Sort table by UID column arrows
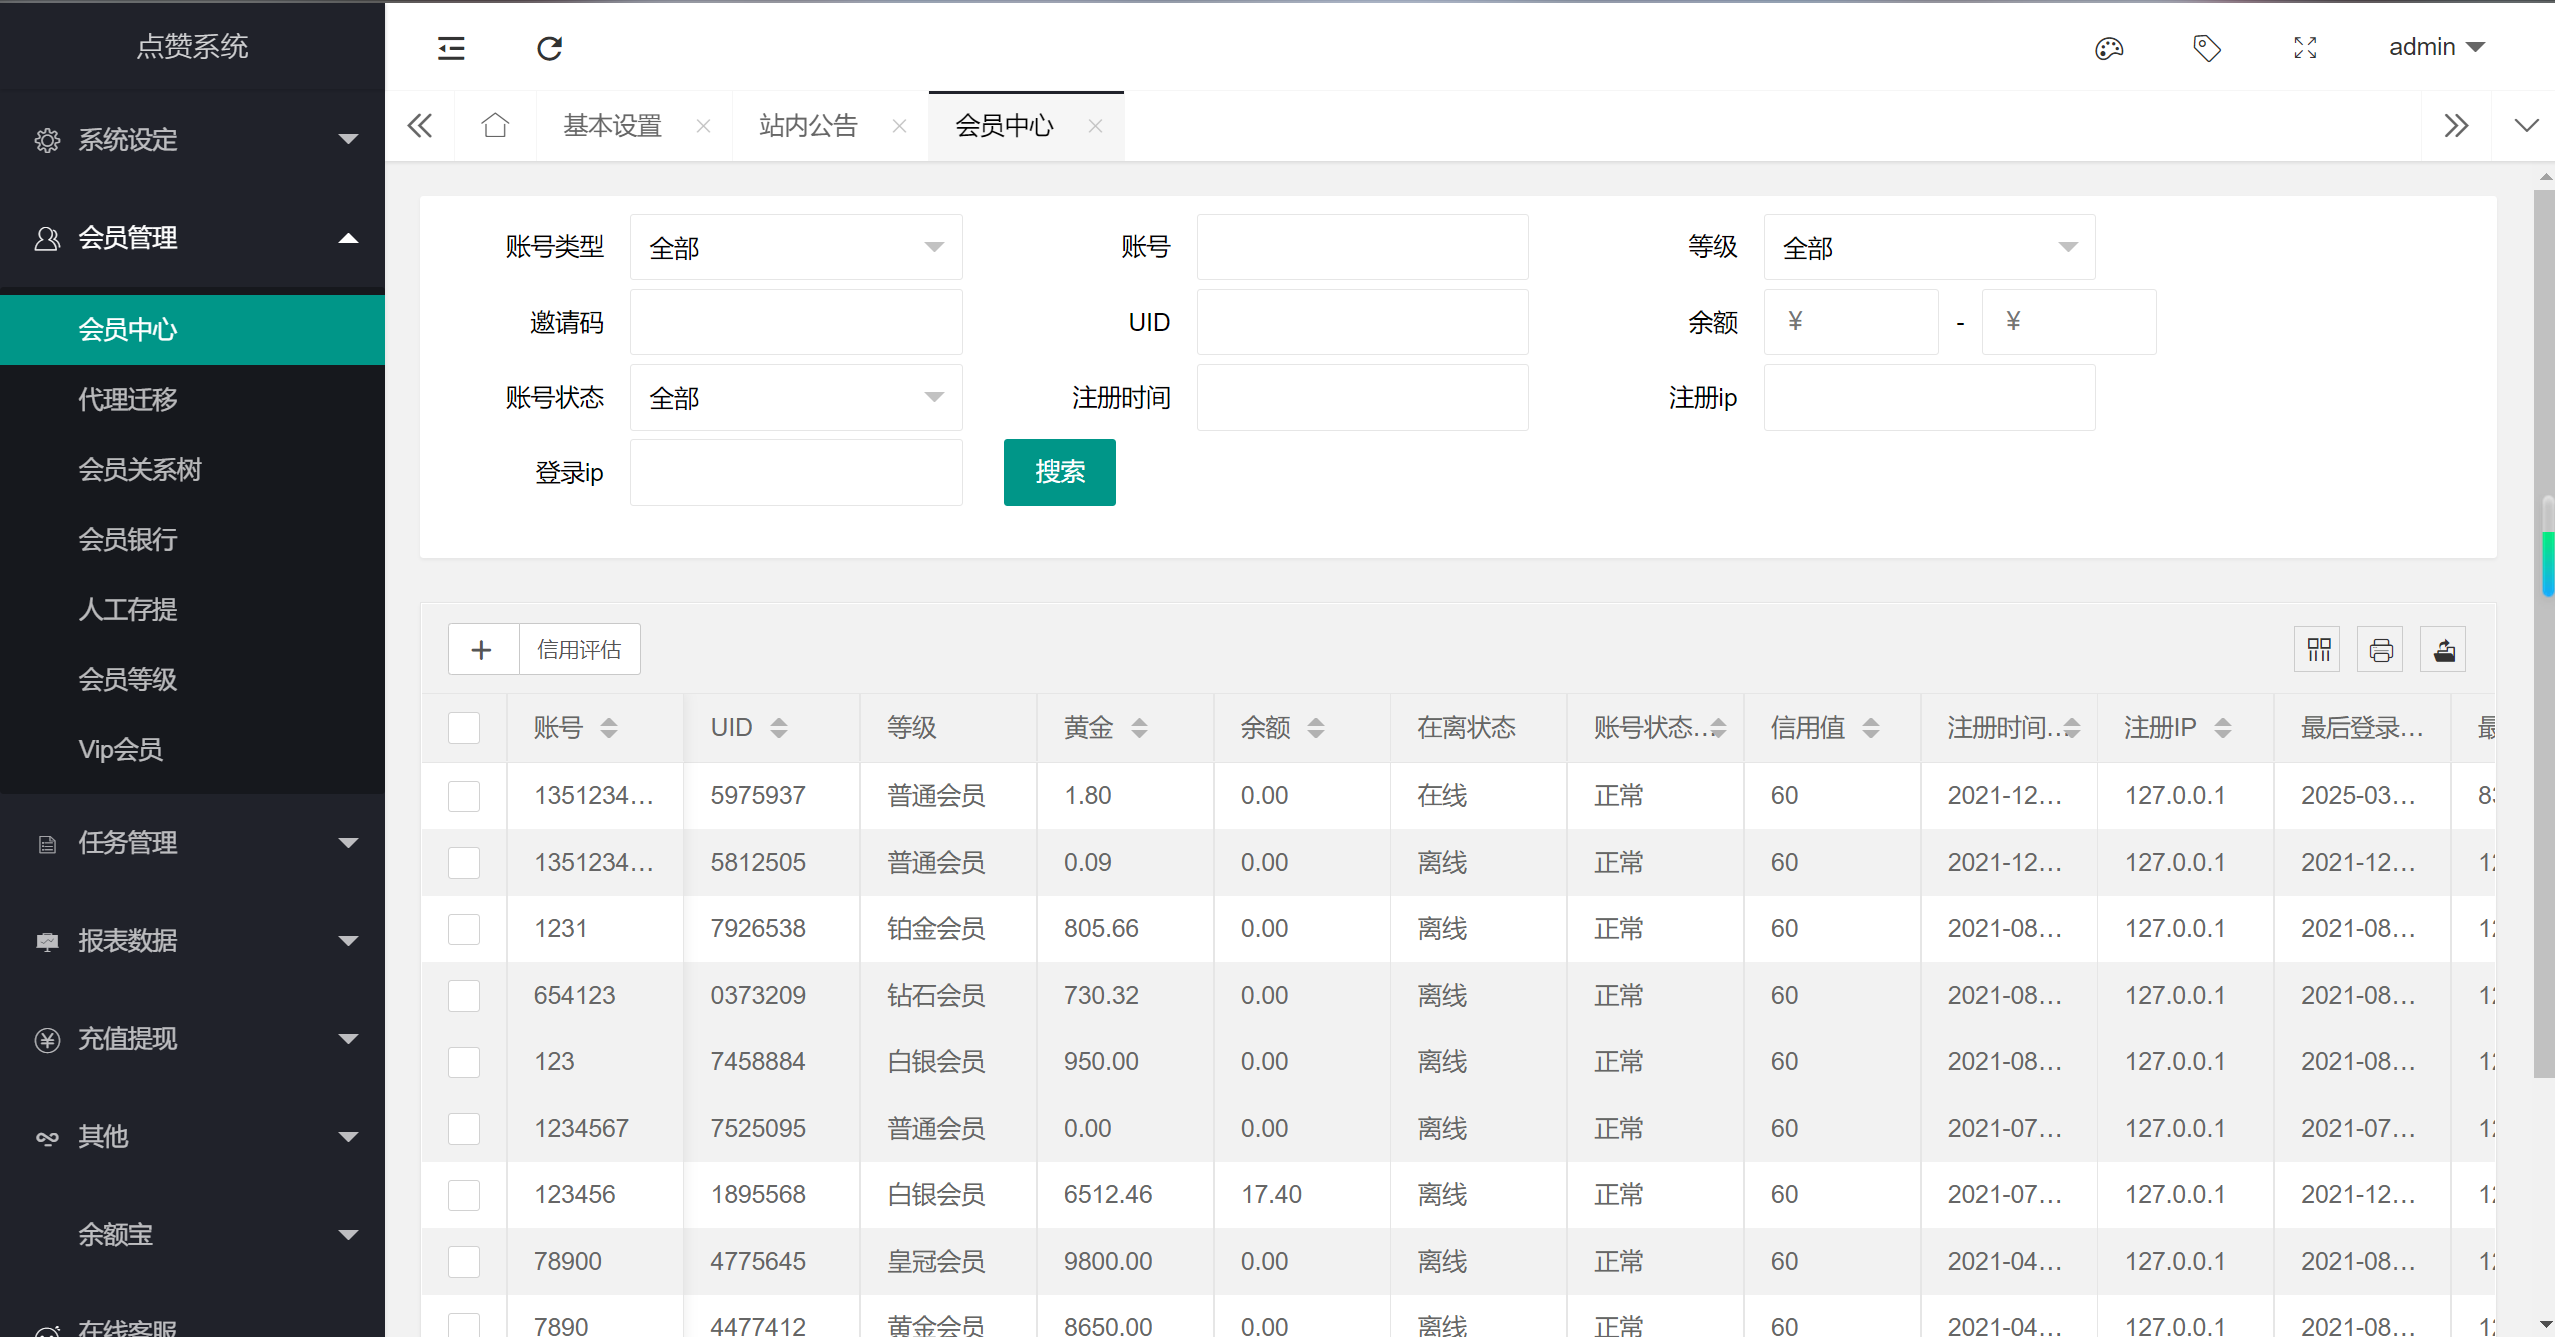2555x1337 pixels. pyautogui.click(x=779, y=728)
